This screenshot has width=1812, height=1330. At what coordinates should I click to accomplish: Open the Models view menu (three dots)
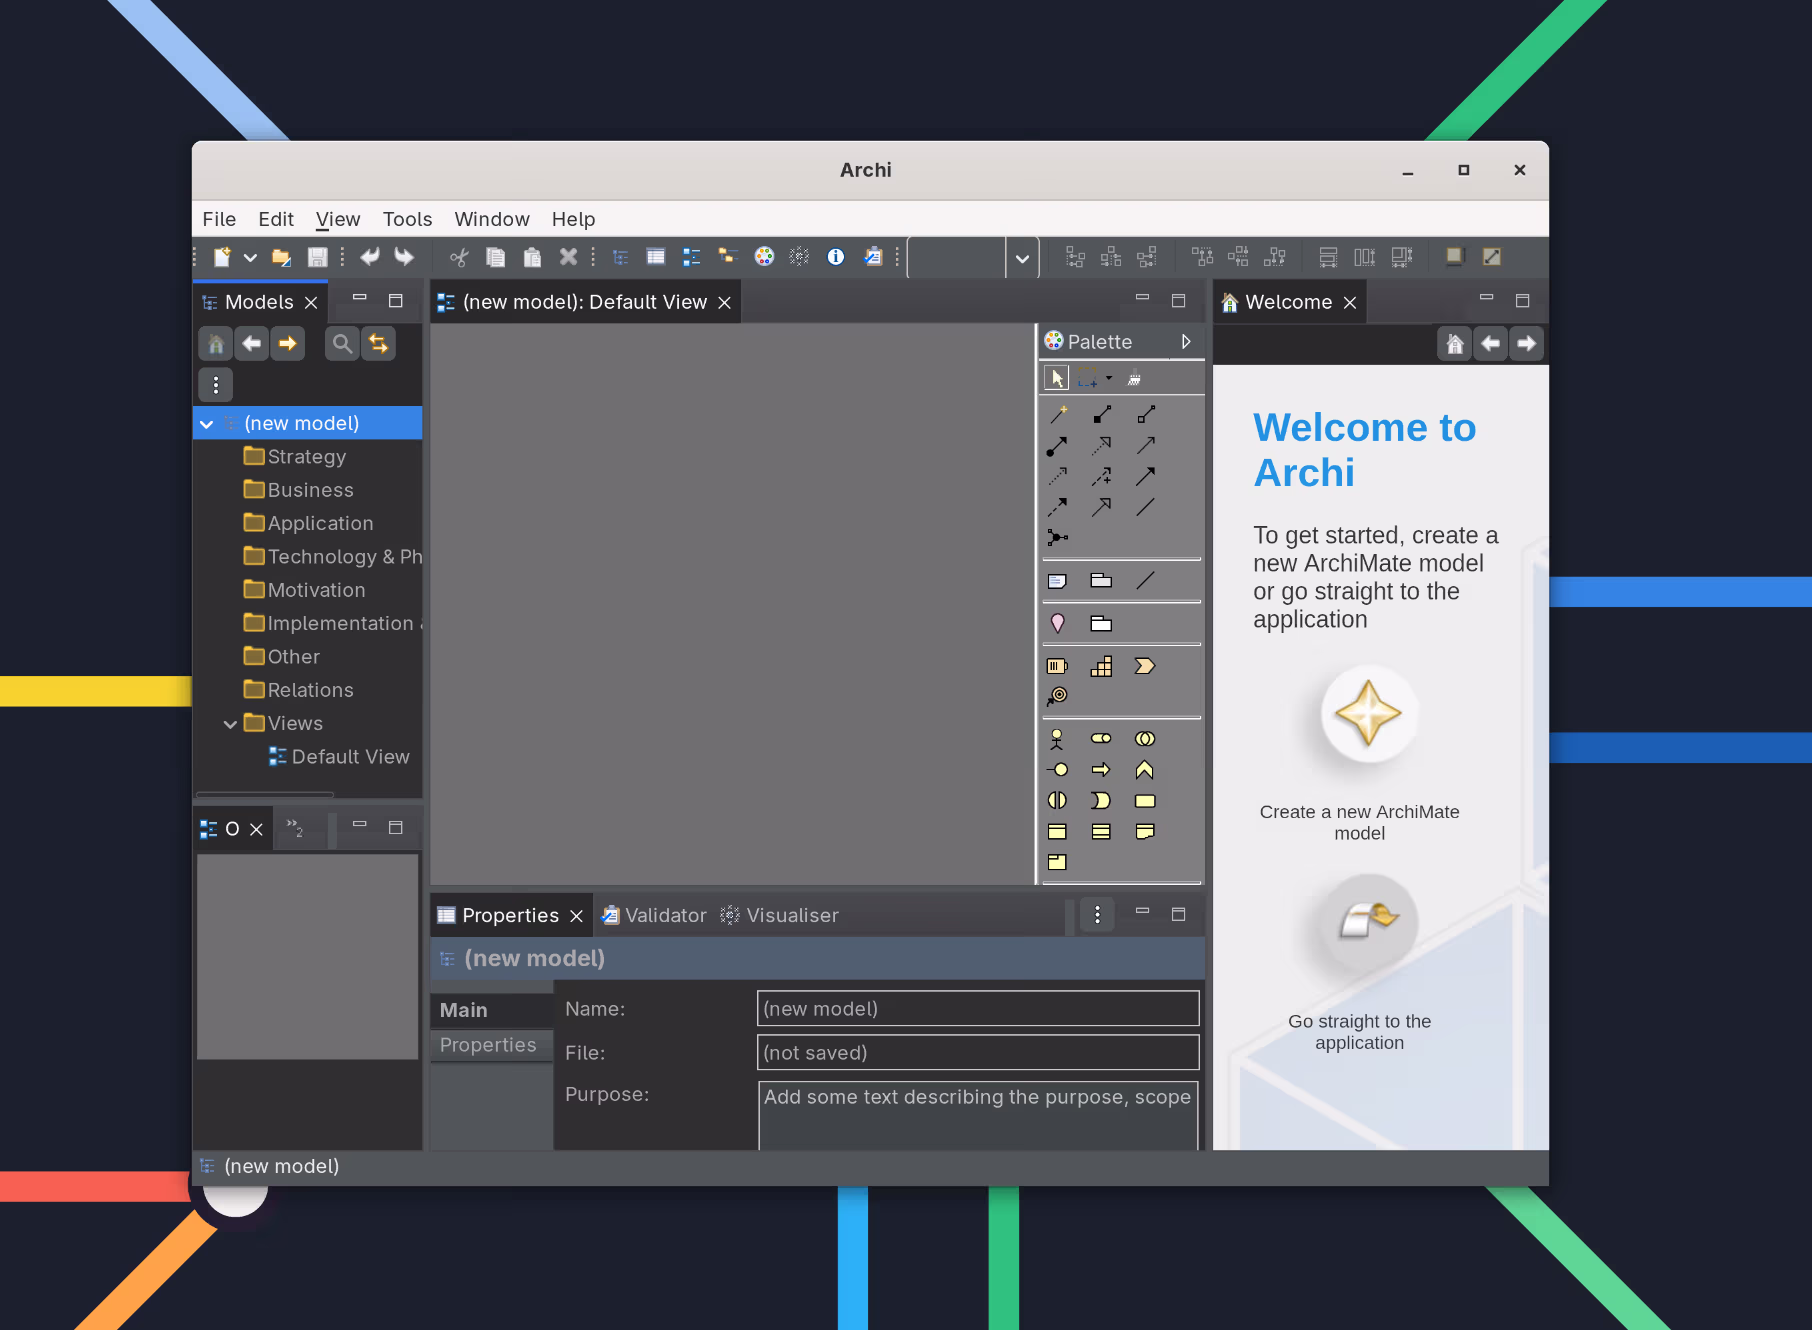(216, 384)
